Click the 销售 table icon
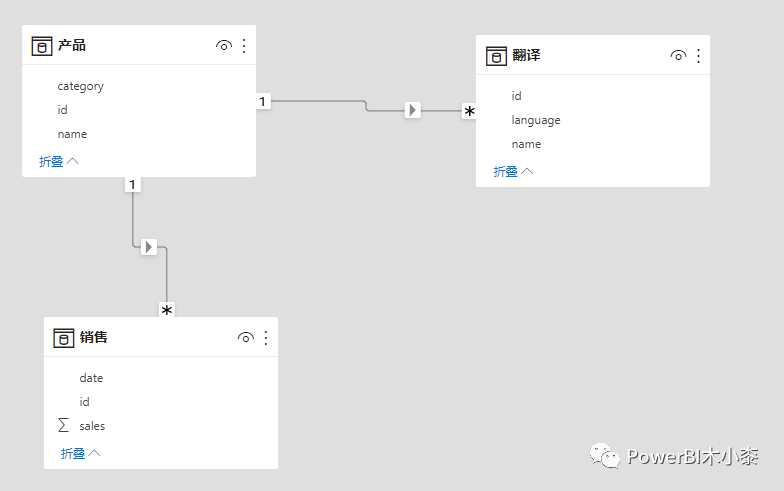 (x=63, y=338)
